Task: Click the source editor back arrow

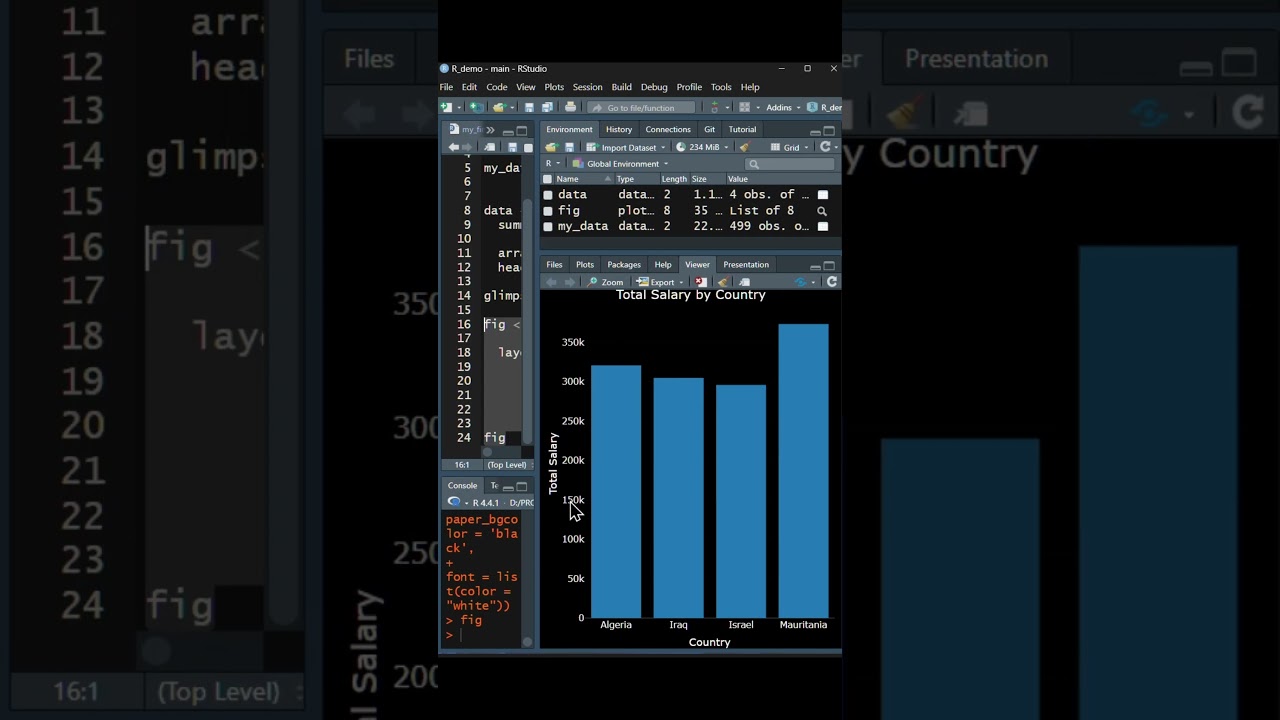Action: [453, 147]
